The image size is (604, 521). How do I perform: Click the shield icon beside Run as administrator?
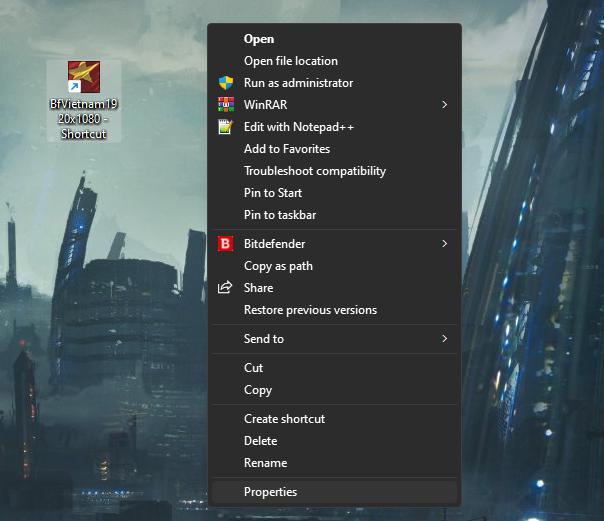[x=225, y=83]
